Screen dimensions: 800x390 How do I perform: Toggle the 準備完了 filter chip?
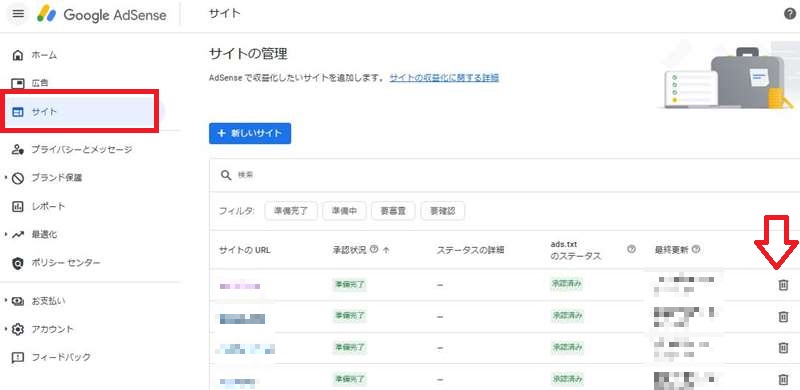pos(291,211)
